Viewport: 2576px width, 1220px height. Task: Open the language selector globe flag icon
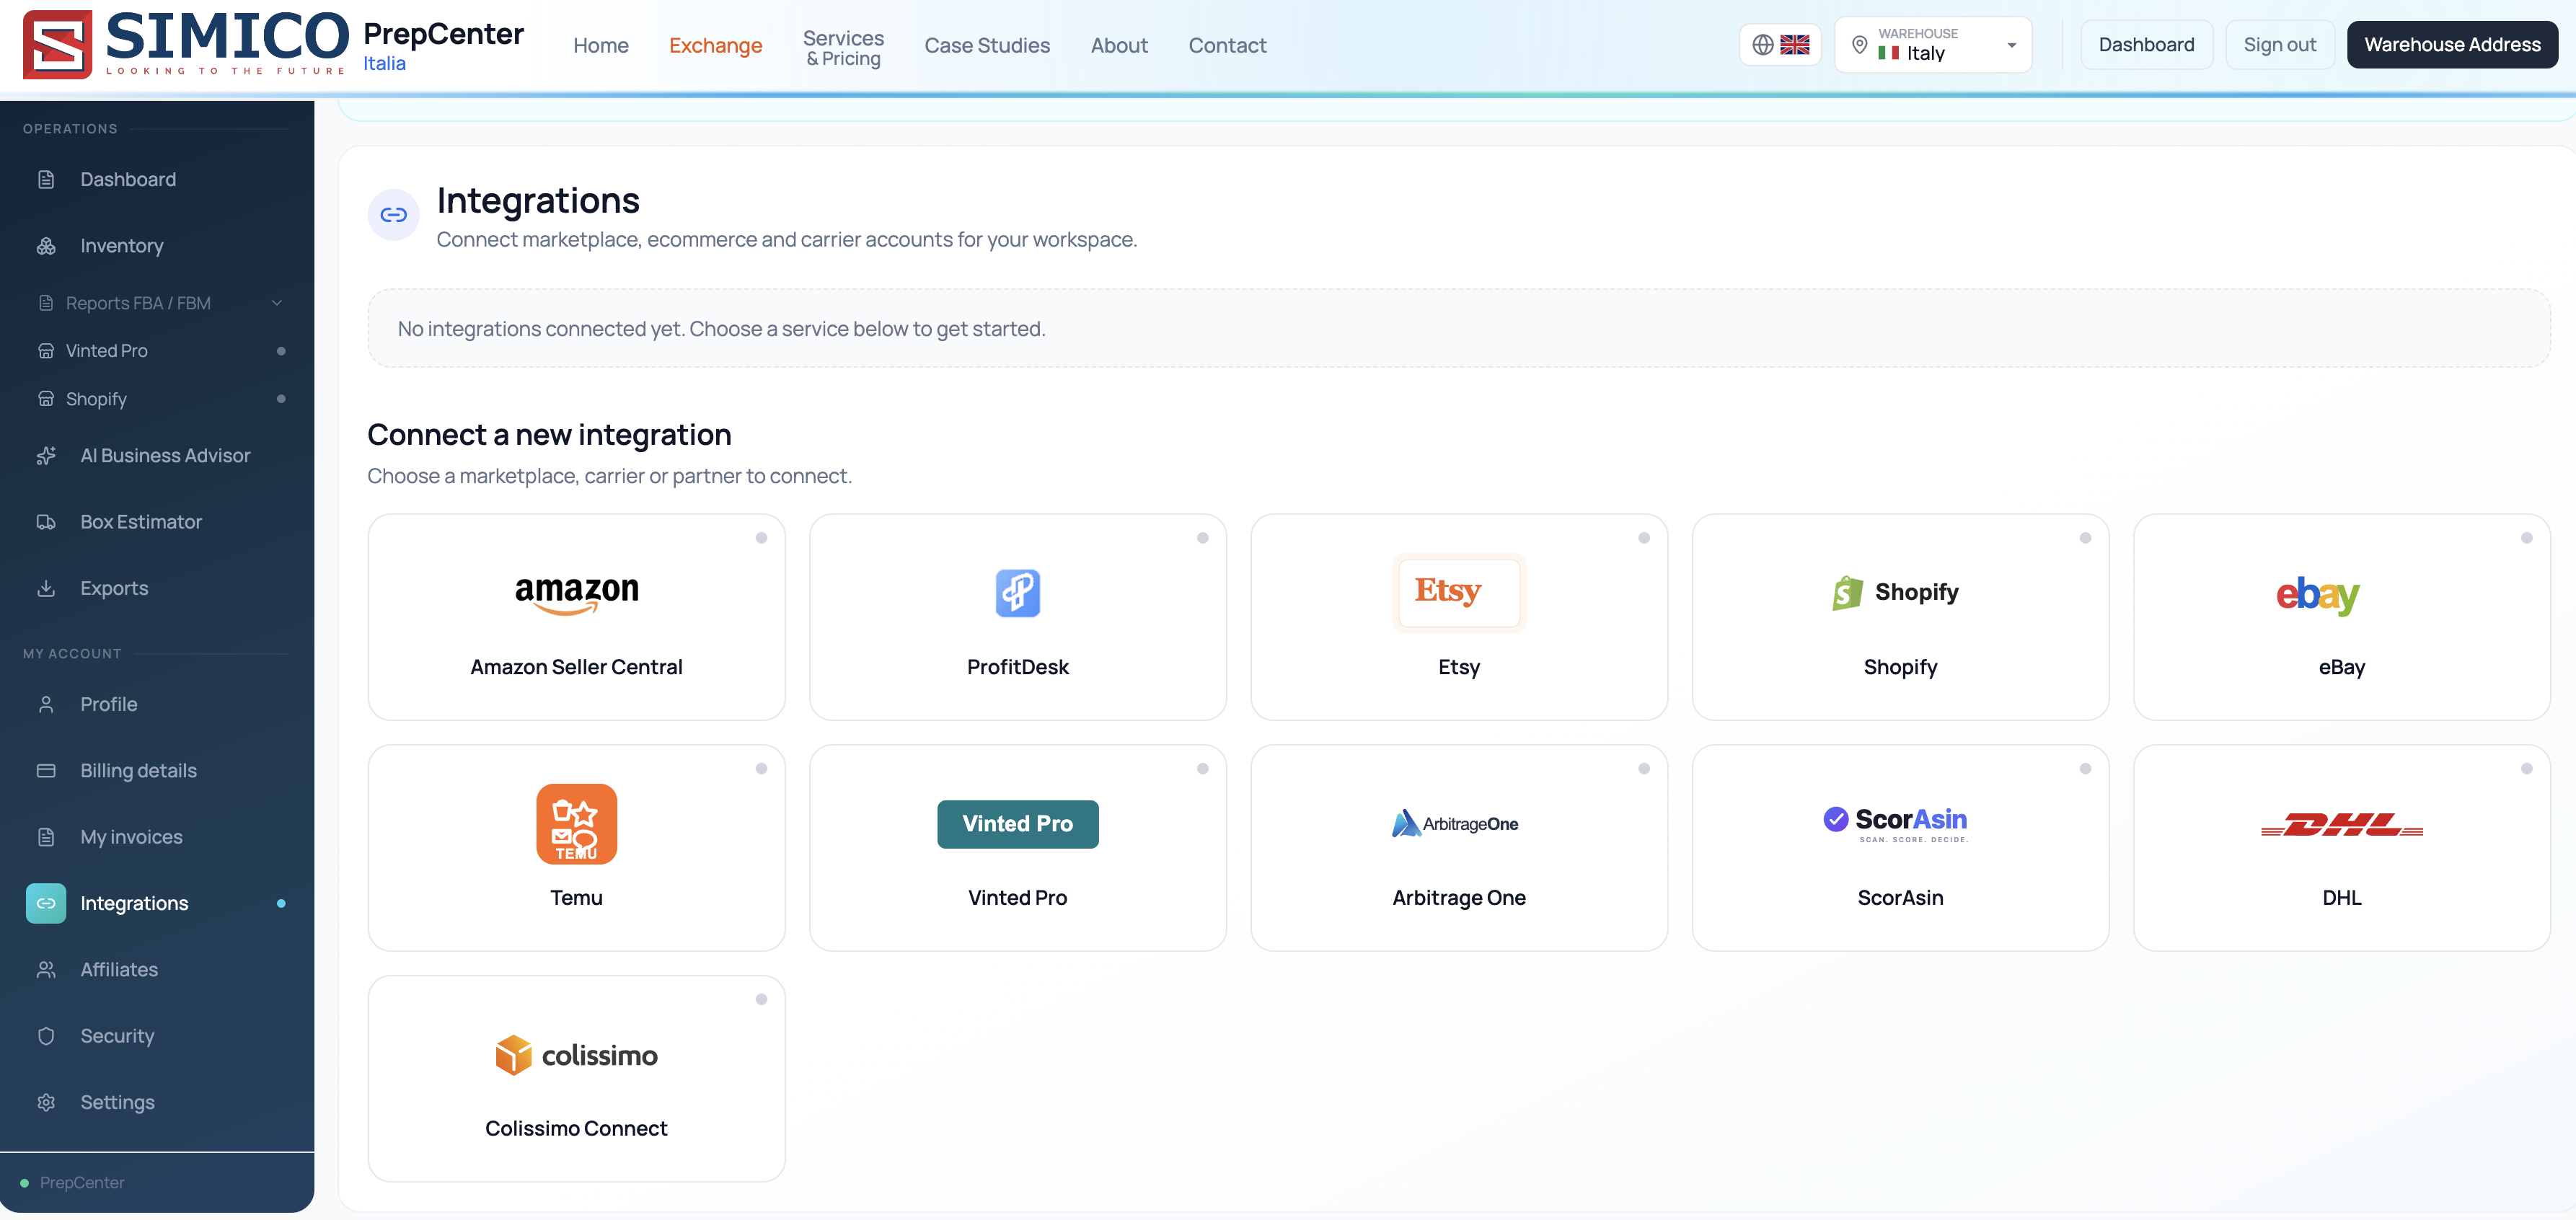click(1780, 45)
